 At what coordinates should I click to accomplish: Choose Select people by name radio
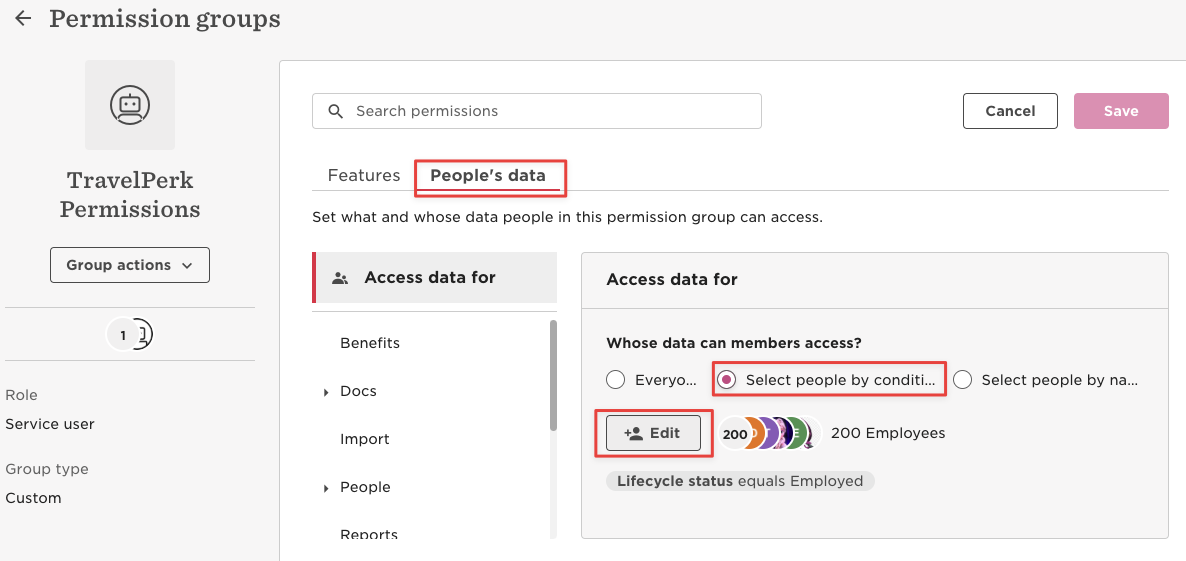pyautogui.click(x=962, y=380)
